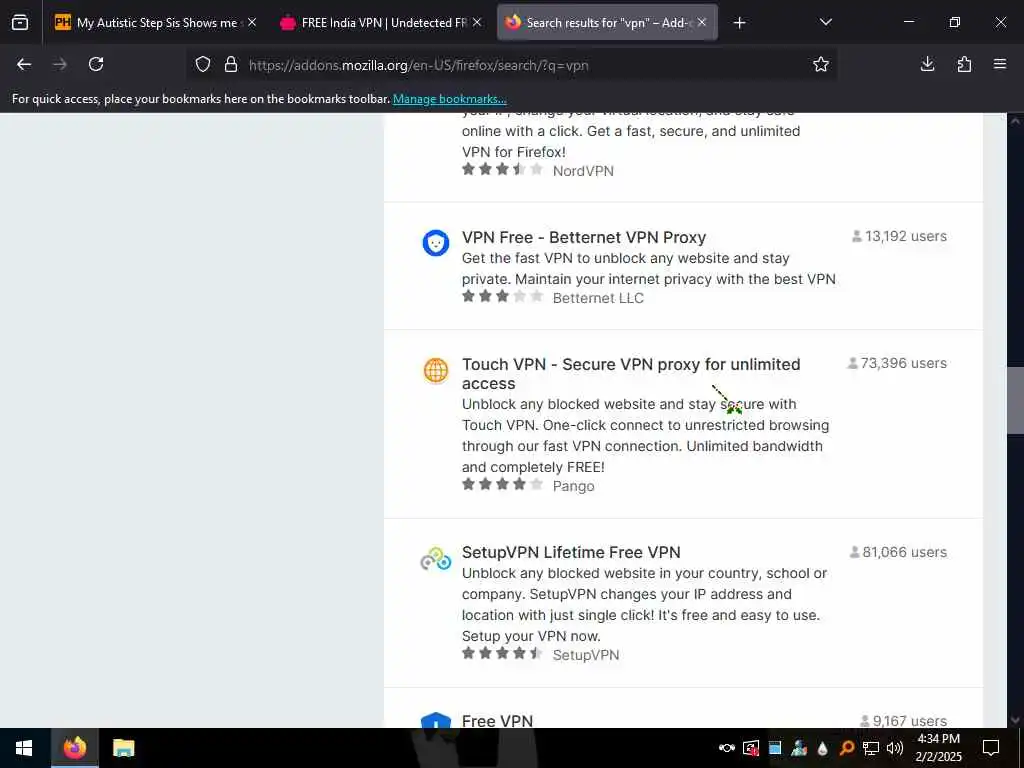
Task: Close the first browser tab
Action: coord(252,22)
